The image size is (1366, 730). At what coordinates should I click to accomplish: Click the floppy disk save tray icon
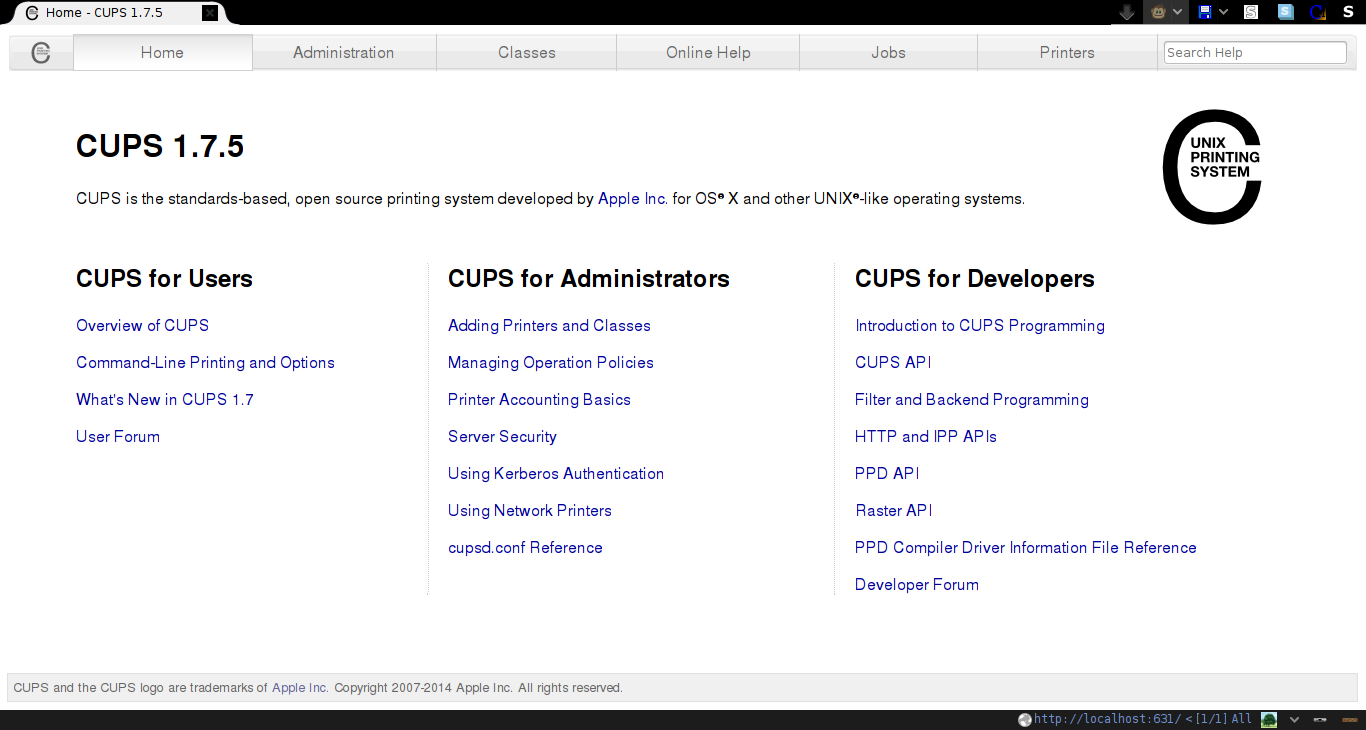pos(1207,11)
